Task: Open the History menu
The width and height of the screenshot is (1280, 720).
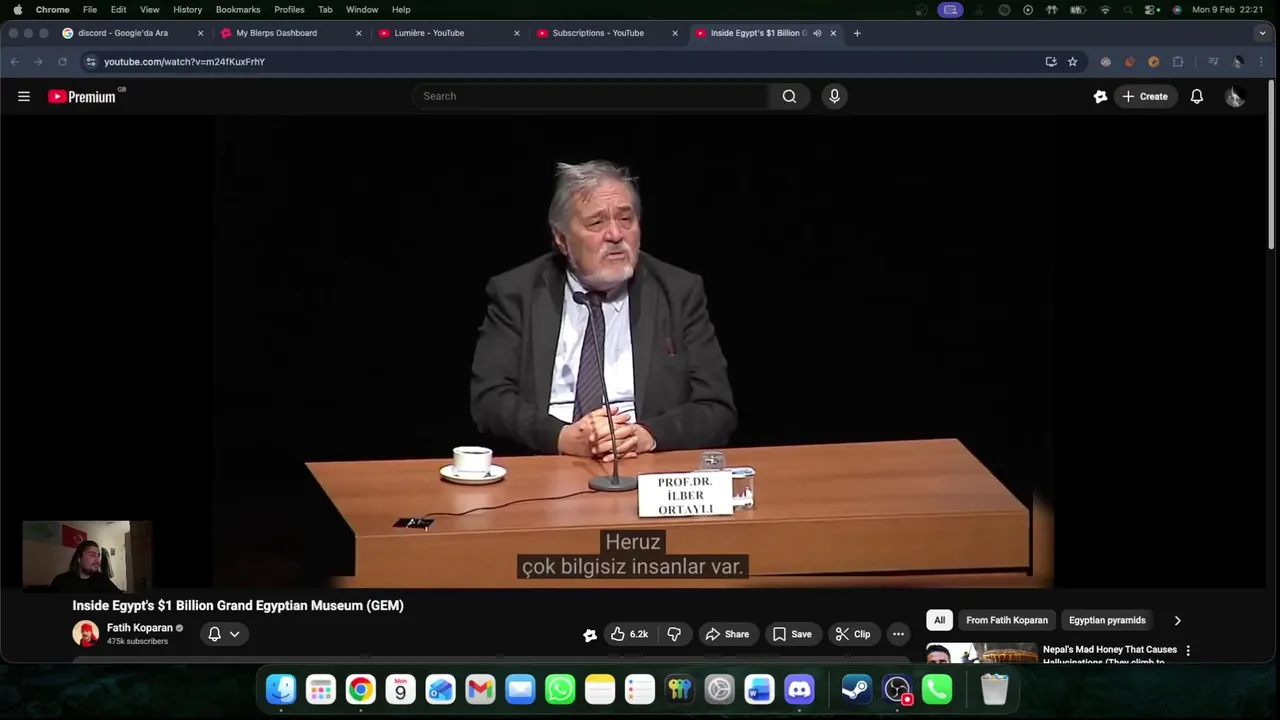Action: [187, 9]
